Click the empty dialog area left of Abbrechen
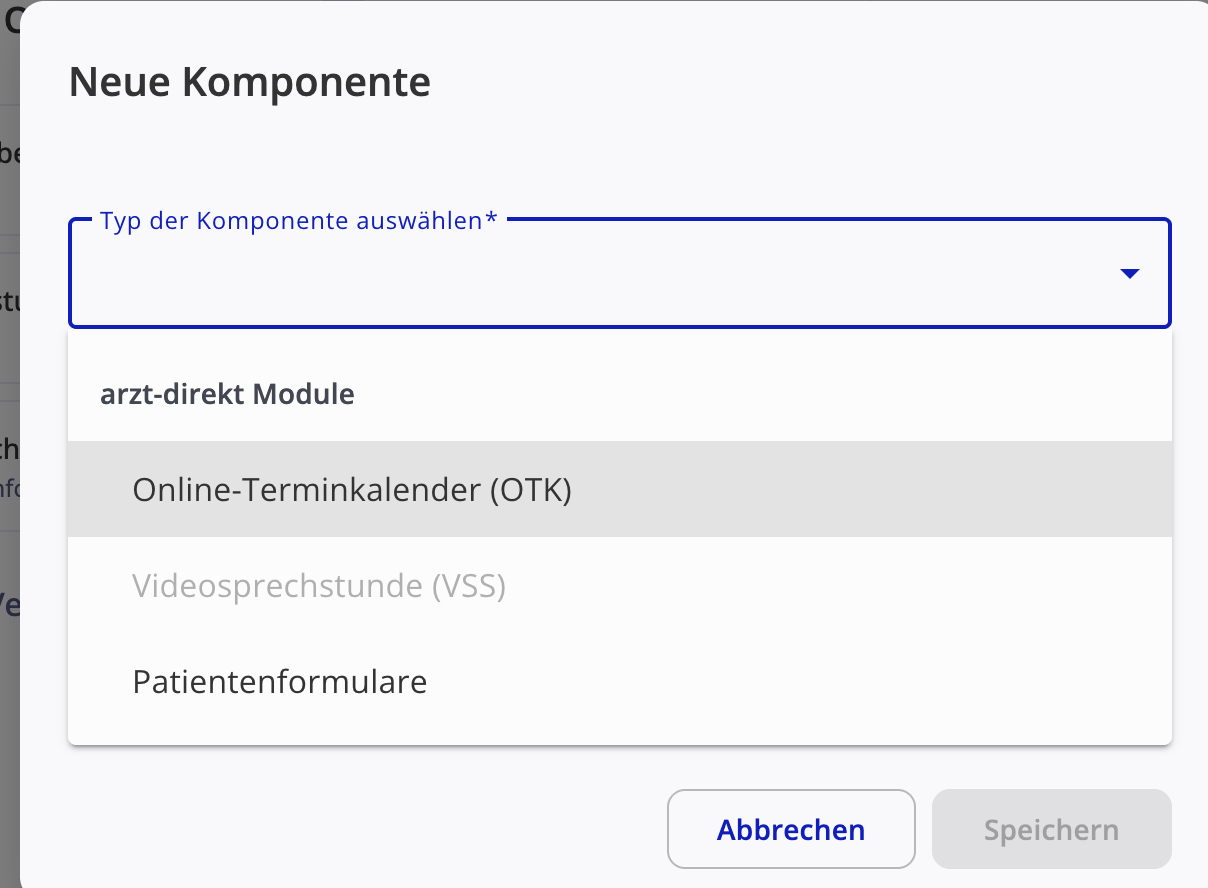Image resolution: width=1208 pixels, height=888 pixels. coord(360,829)
